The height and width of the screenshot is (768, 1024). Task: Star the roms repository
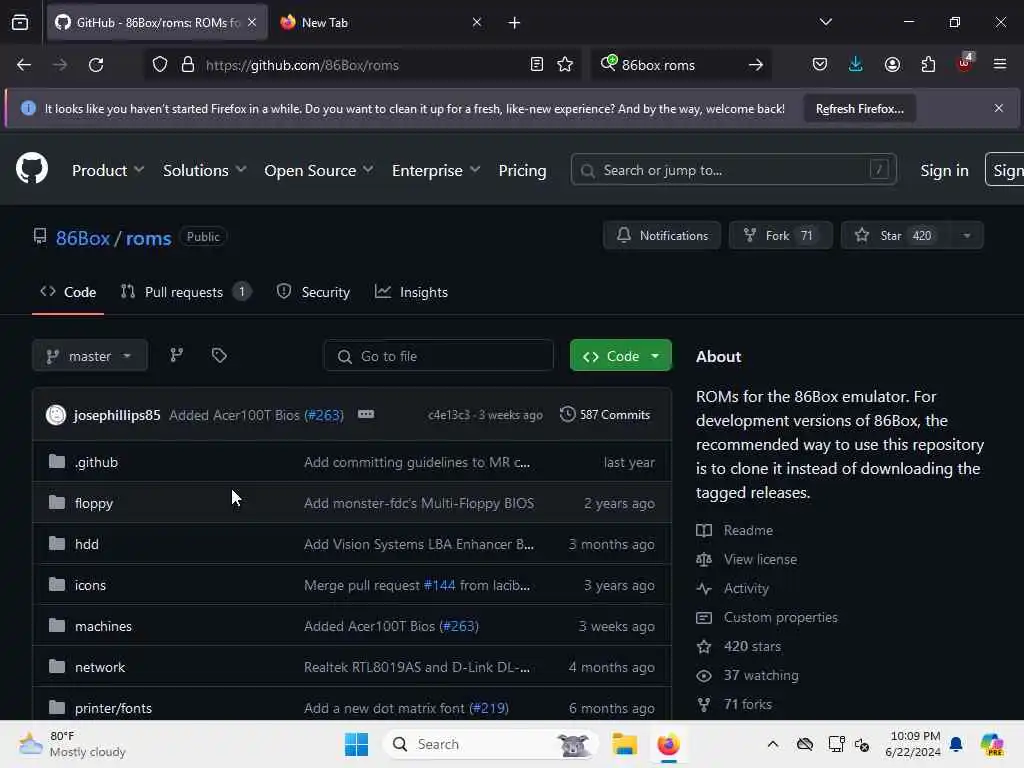tap(896, 235)
